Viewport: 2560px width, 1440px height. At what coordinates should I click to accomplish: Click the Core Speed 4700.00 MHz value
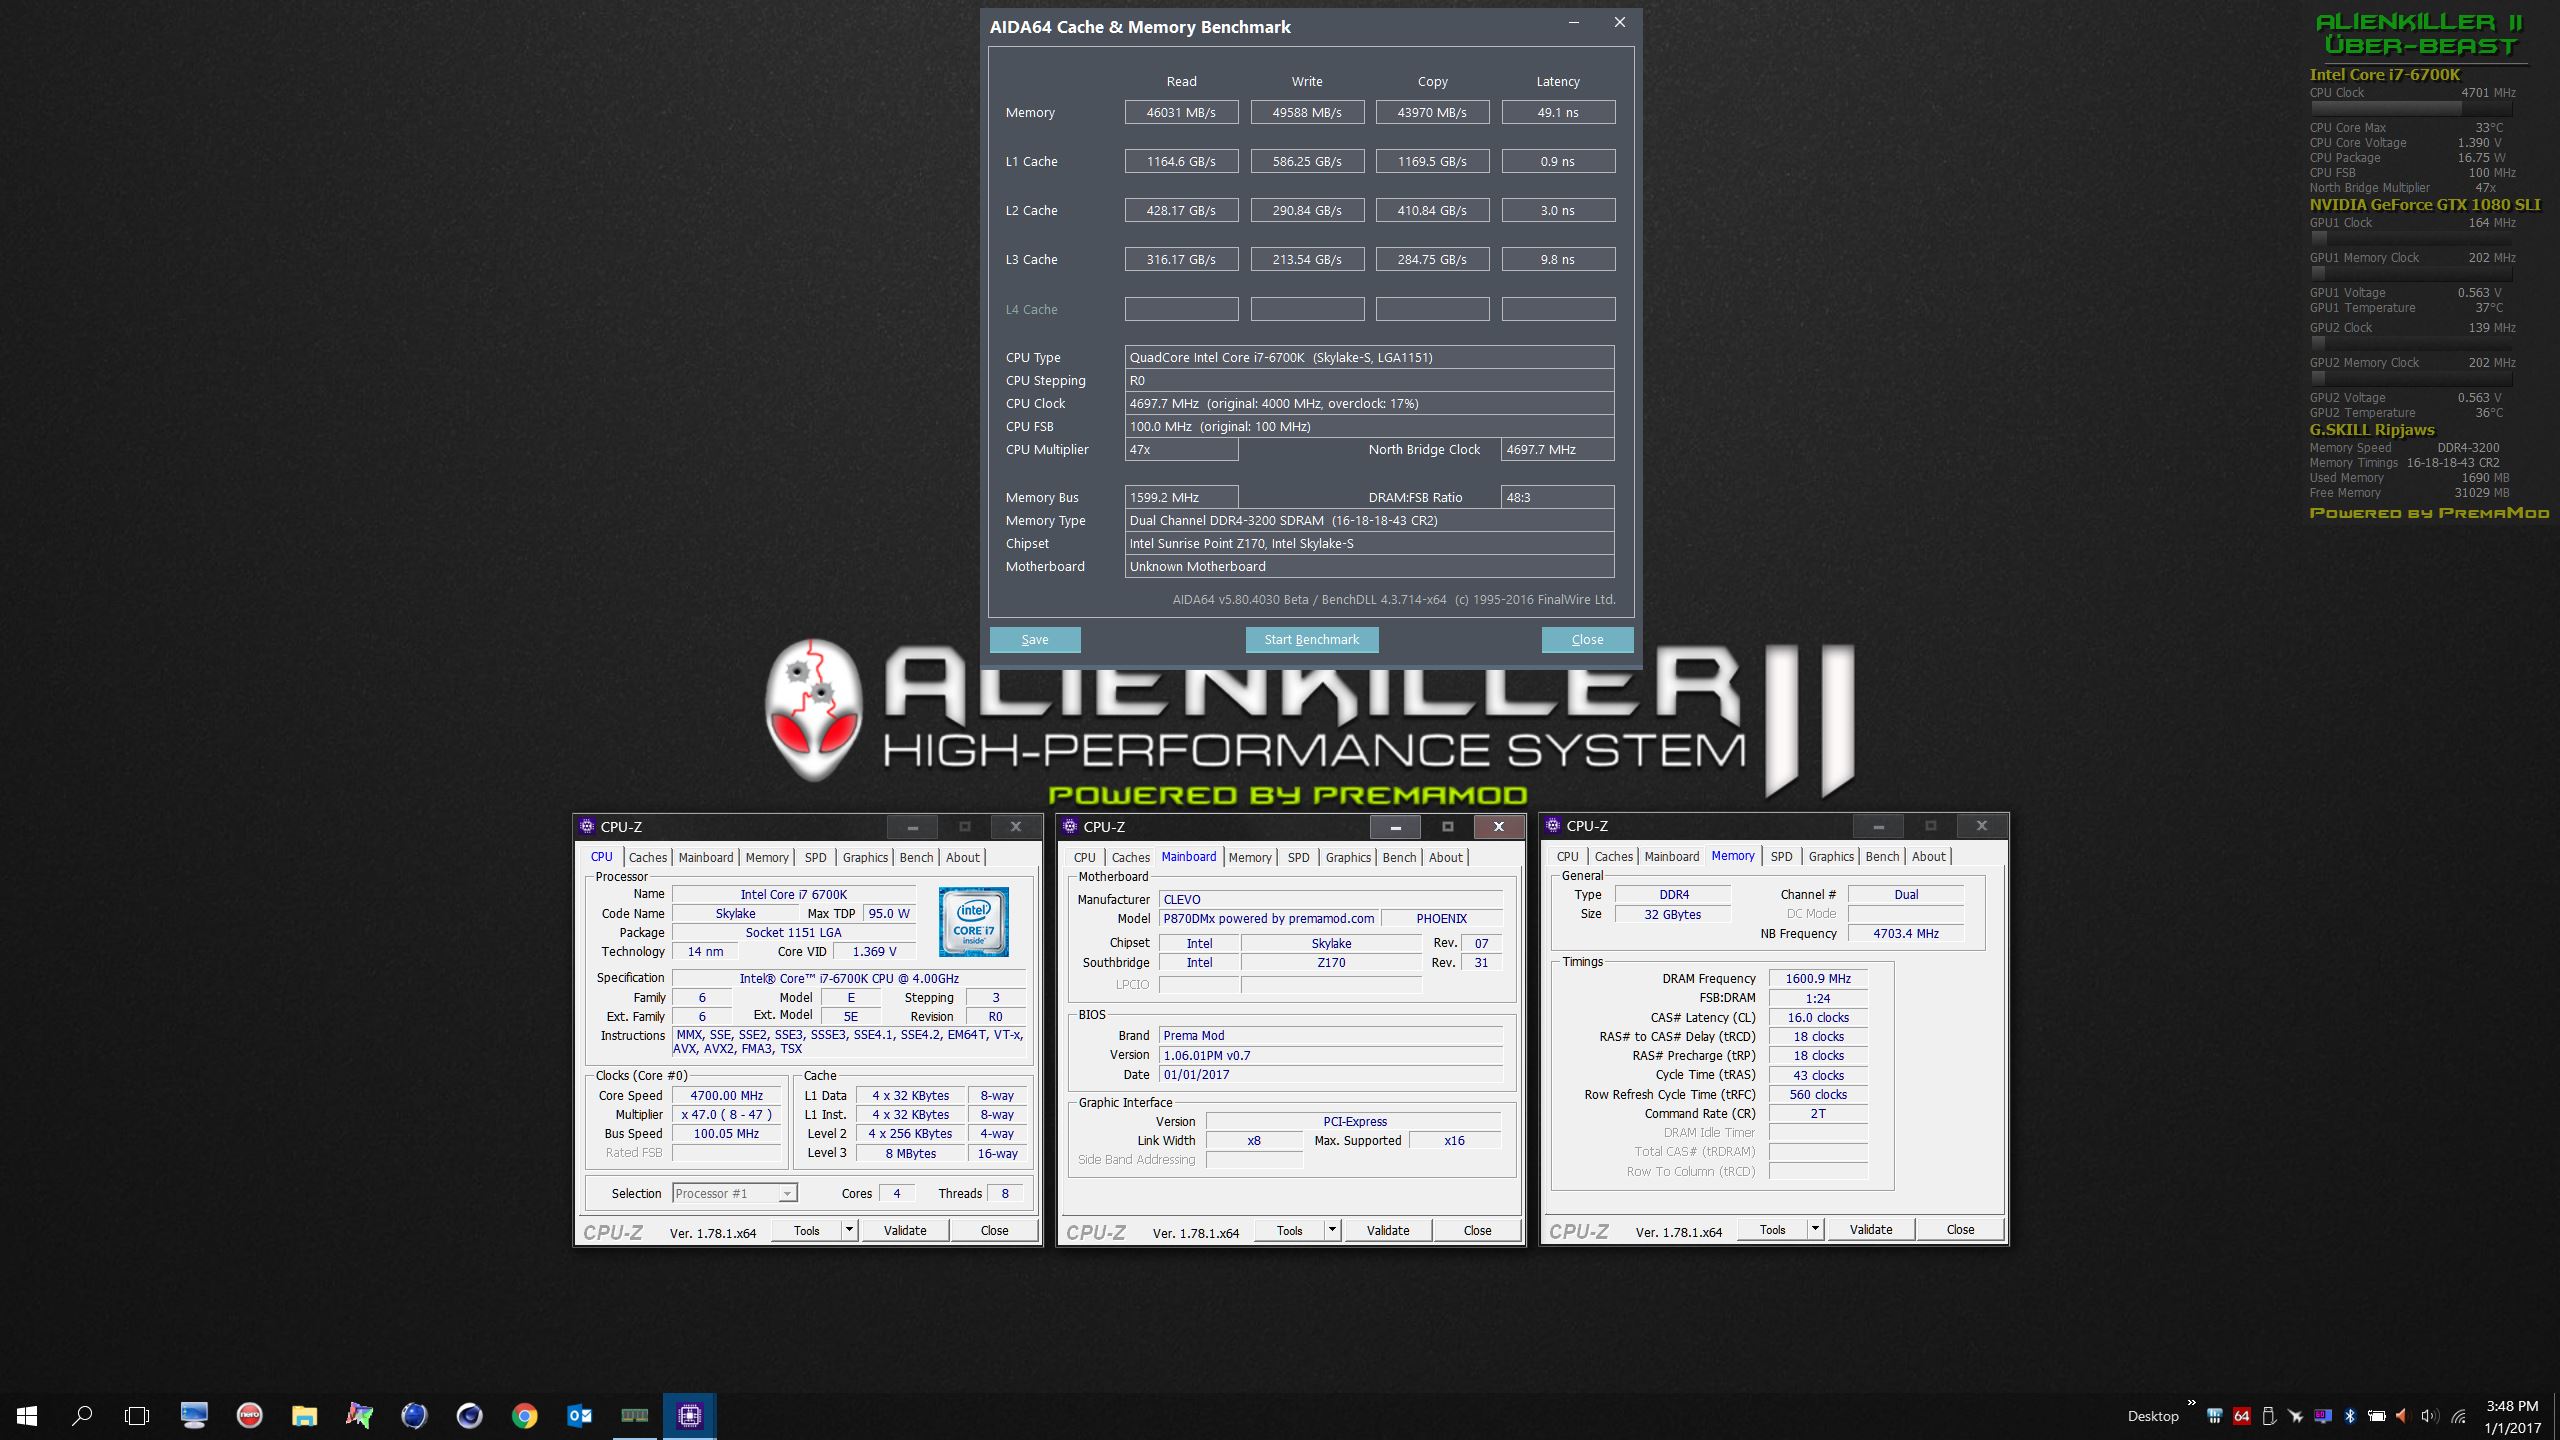pos(726,1095)
